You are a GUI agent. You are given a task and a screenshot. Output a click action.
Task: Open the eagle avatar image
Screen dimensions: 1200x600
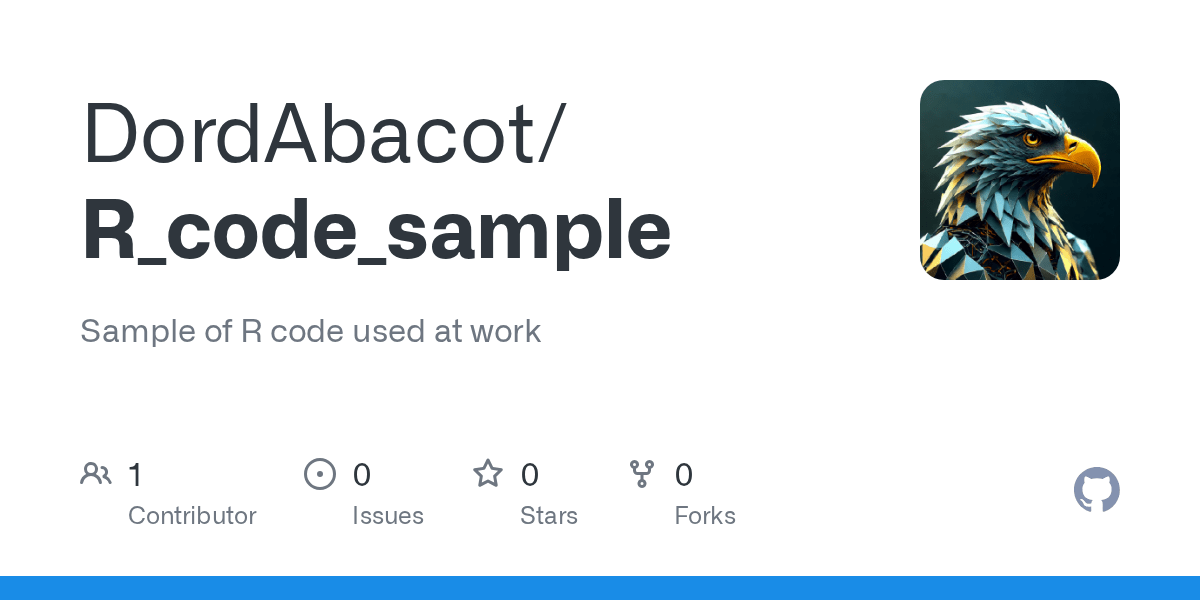1020,180
